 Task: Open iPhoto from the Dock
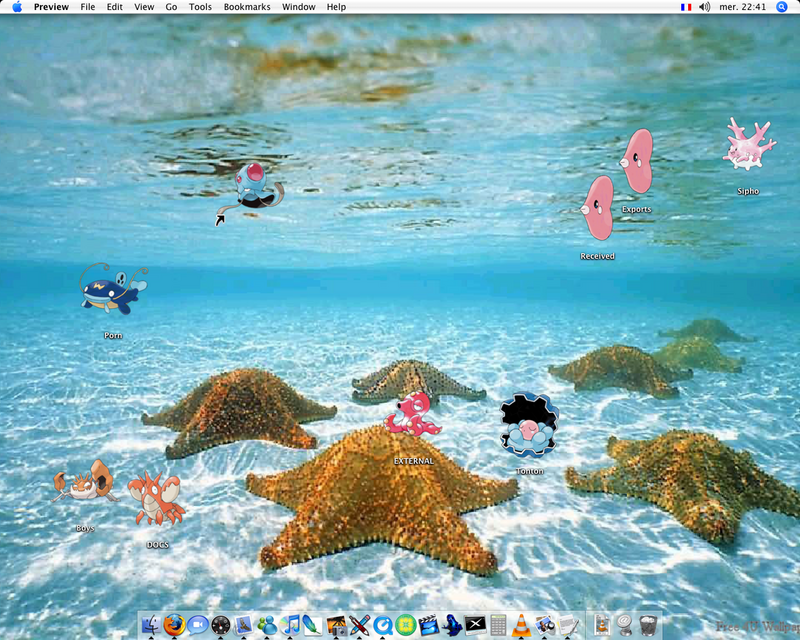pos(336,625)
